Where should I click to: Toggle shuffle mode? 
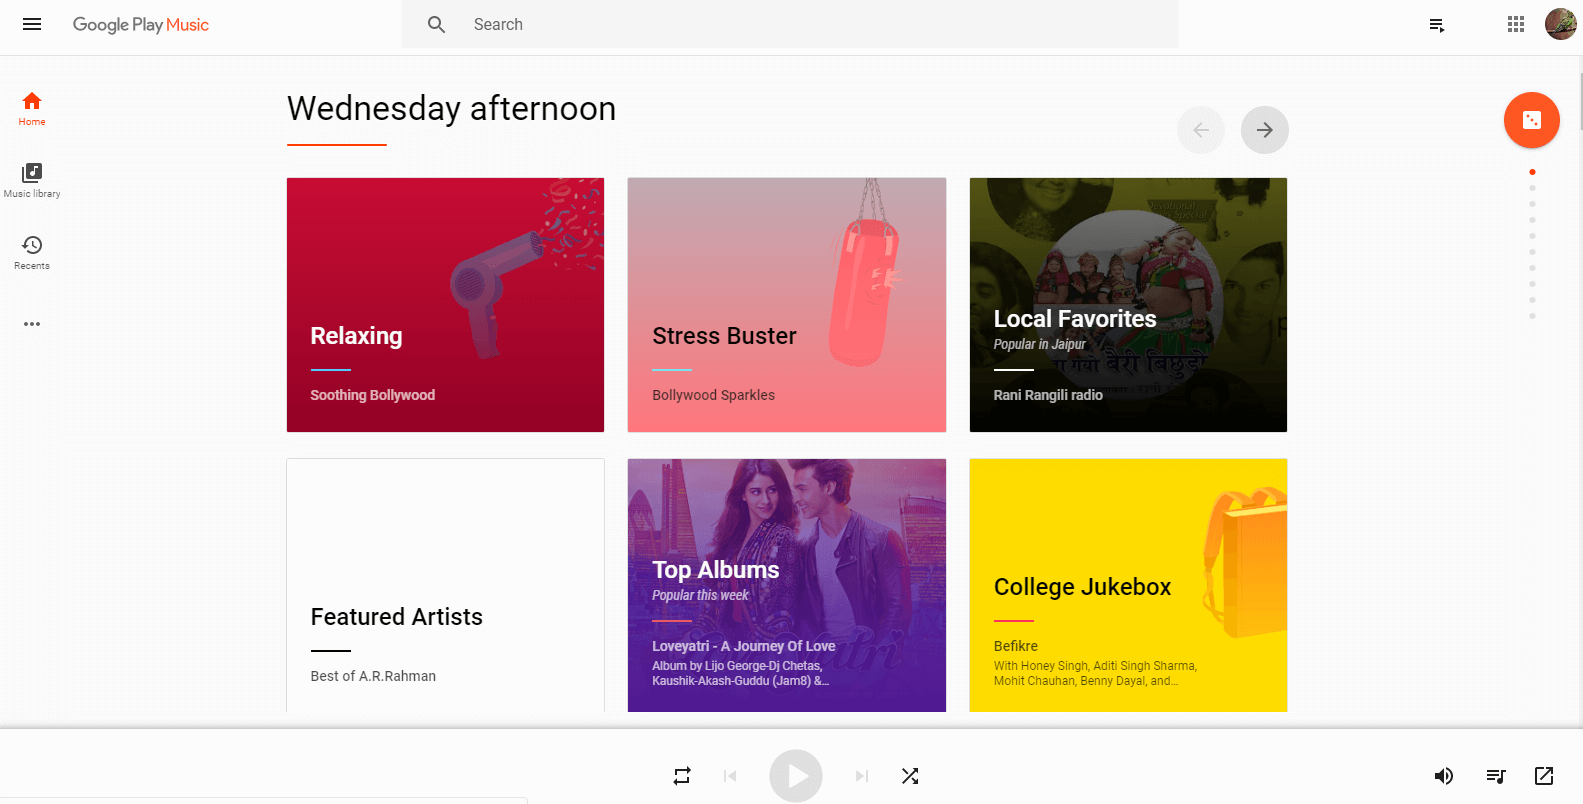[910, 776]
